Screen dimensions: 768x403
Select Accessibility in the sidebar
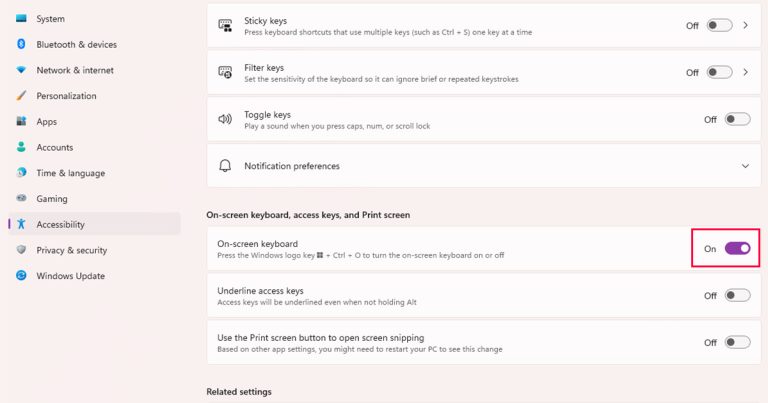point(60,224)
